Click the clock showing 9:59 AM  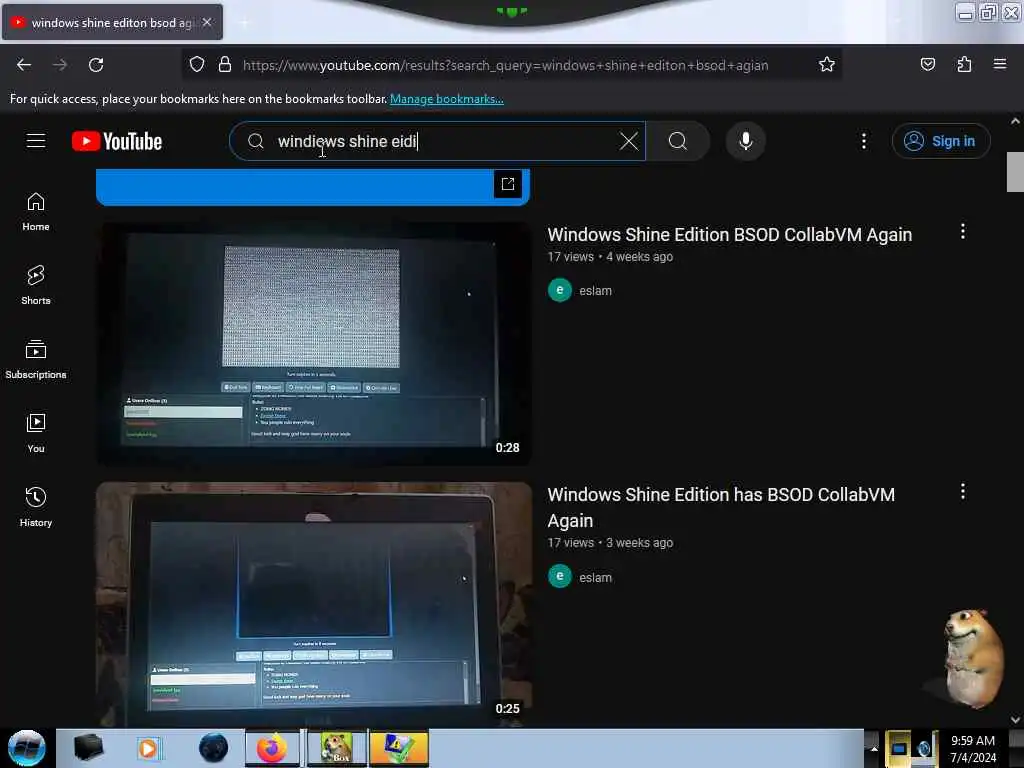[973, 748]
